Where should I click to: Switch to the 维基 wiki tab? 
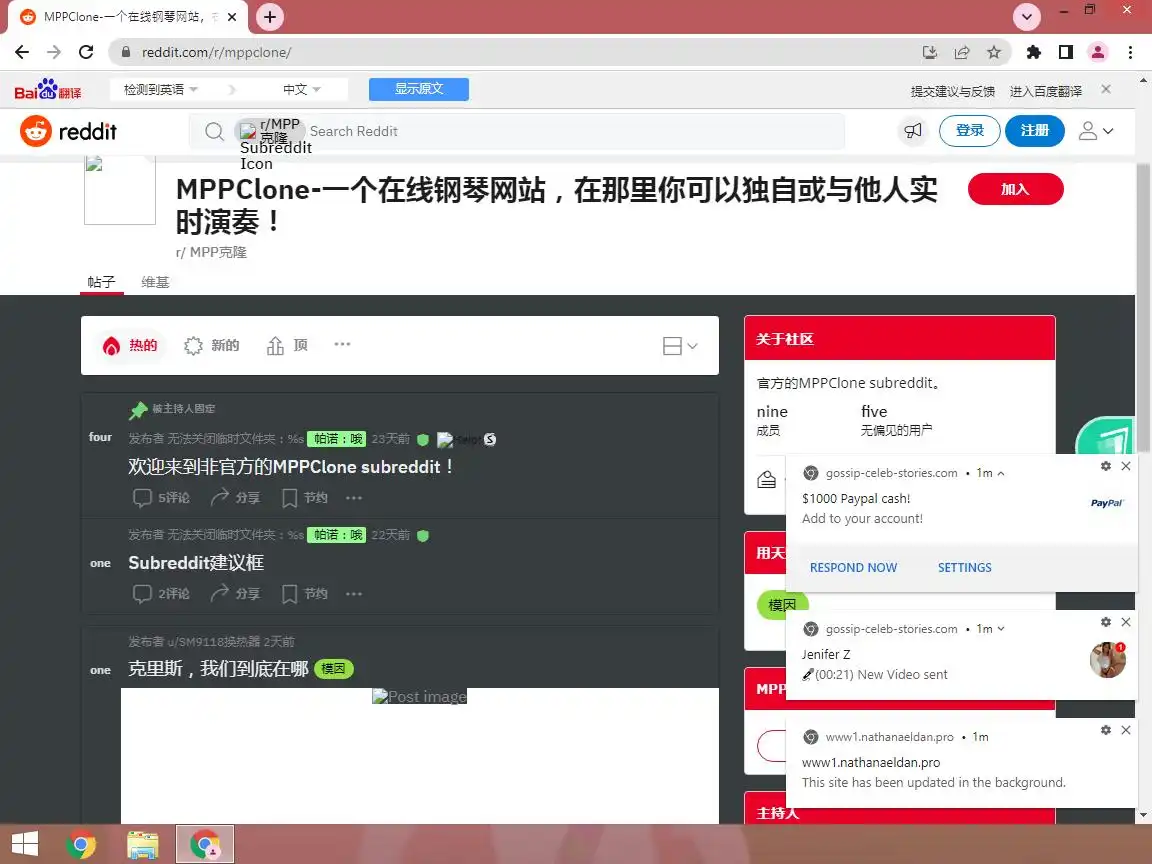coord(155,282)
